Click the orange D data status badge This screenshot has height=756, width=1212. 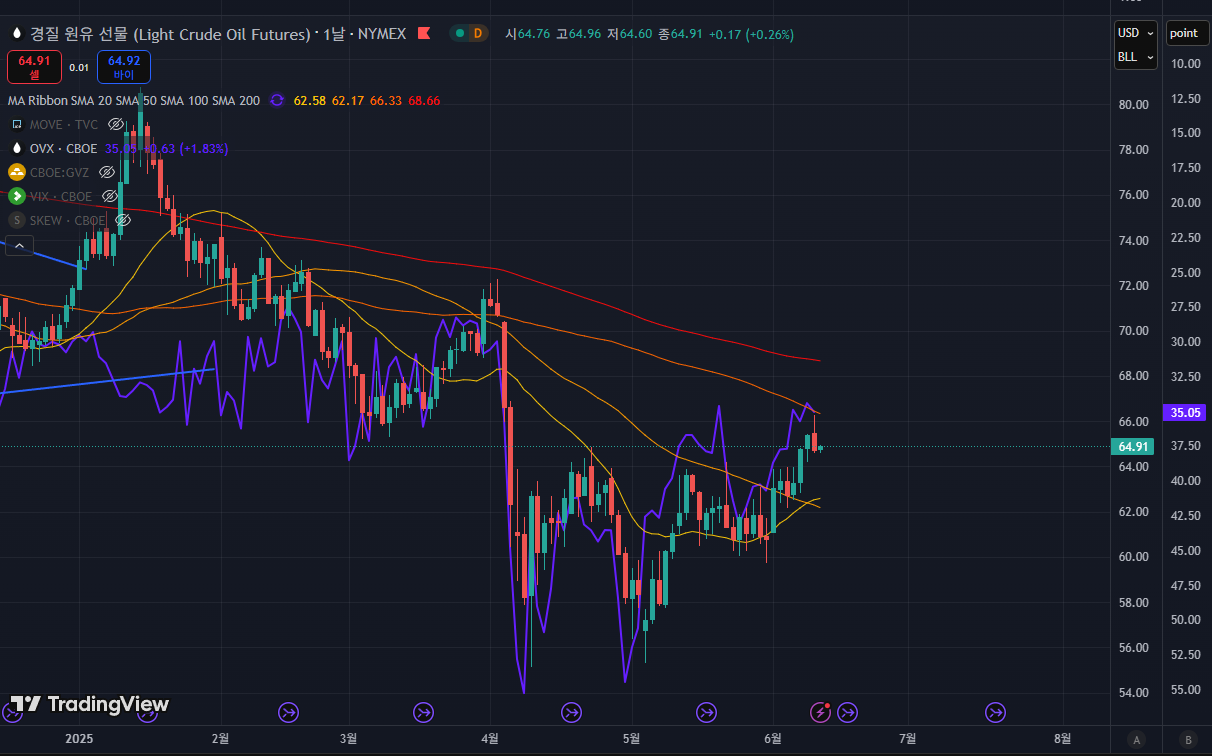tap(477, 33)
